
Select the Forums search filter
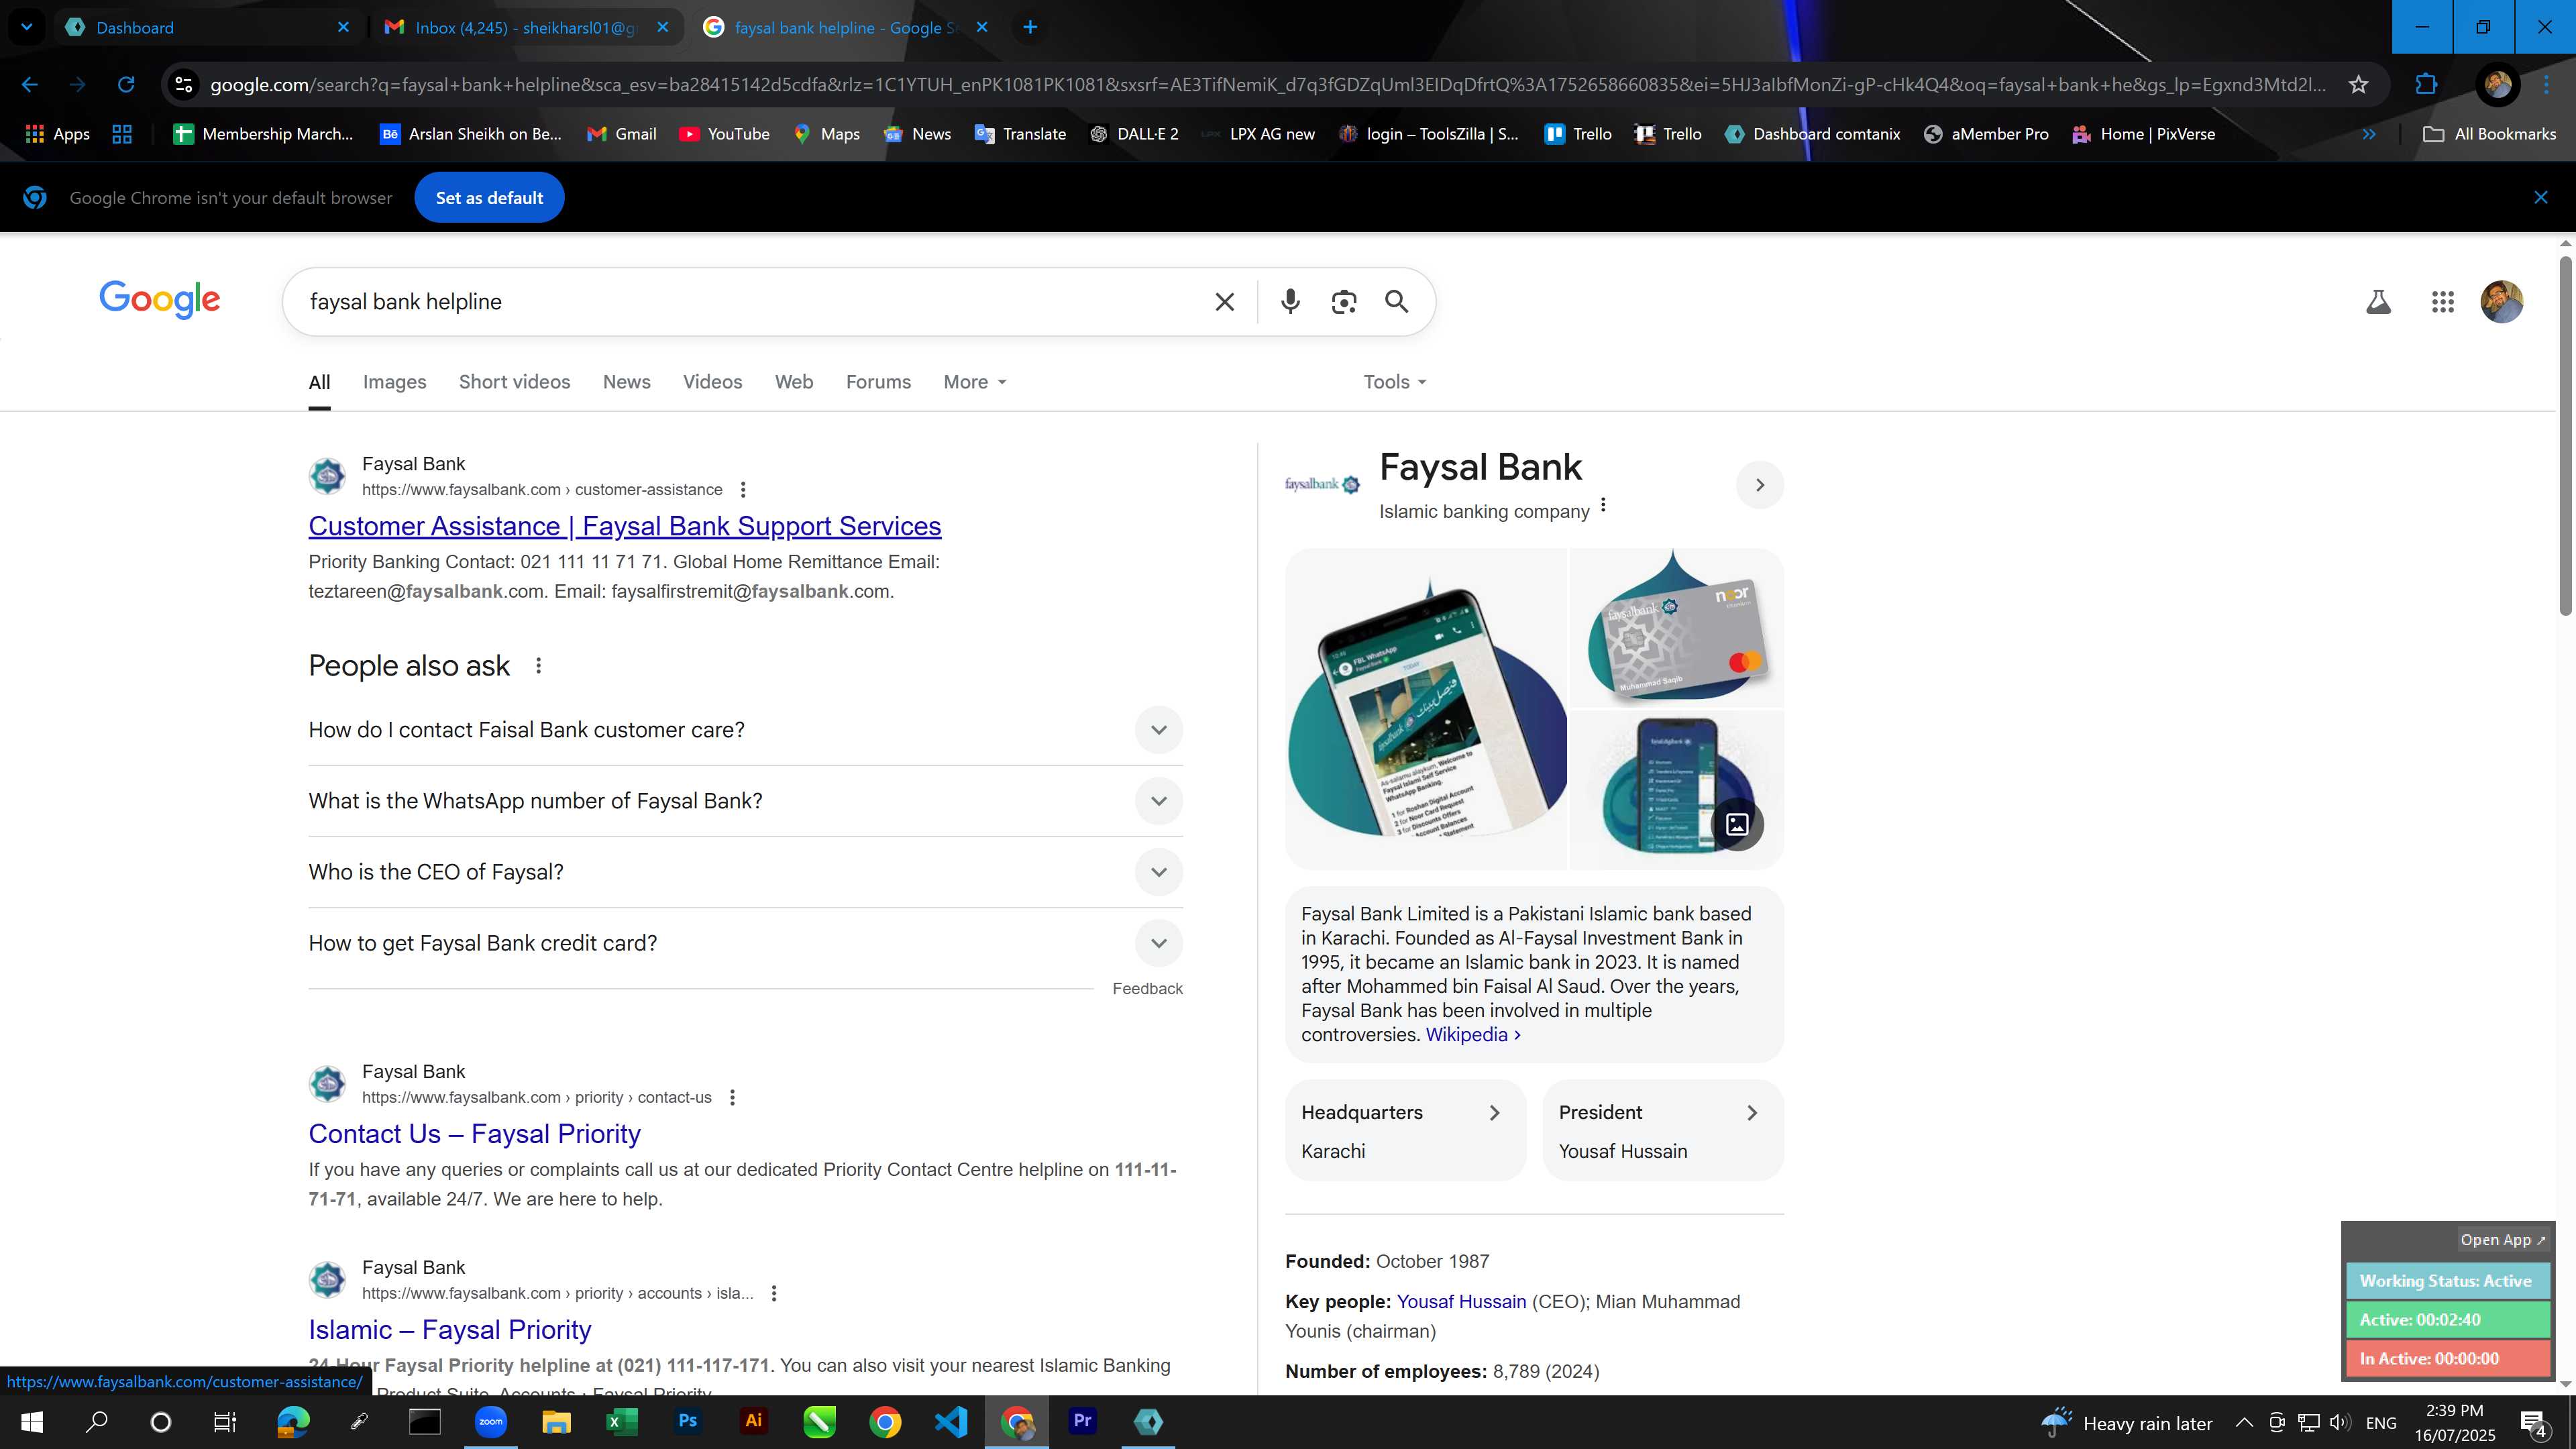click(x=878, y=382)
